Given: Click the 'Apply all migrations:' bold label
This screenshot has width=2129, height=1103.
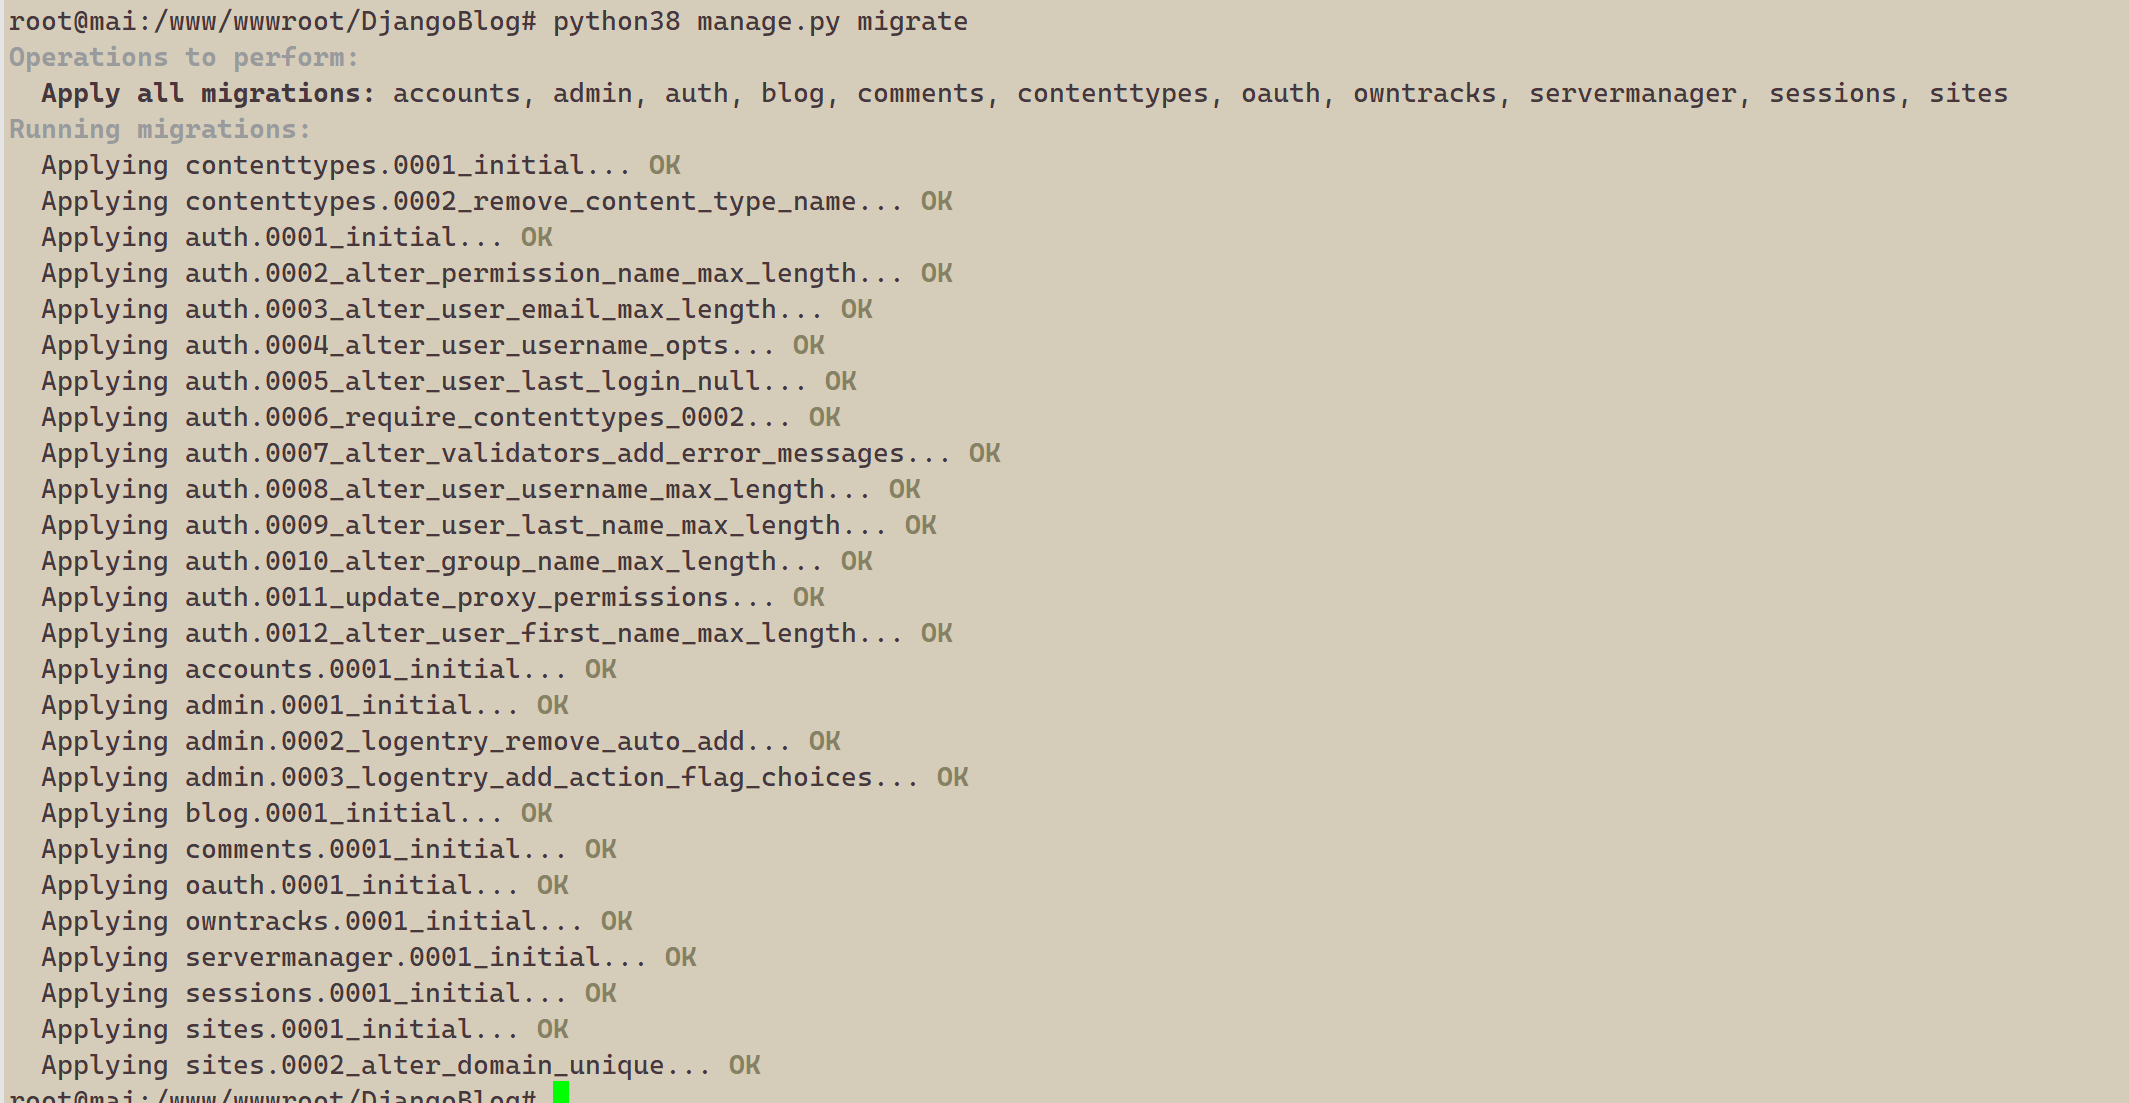Looking at the screenshot, I should 208,94.
